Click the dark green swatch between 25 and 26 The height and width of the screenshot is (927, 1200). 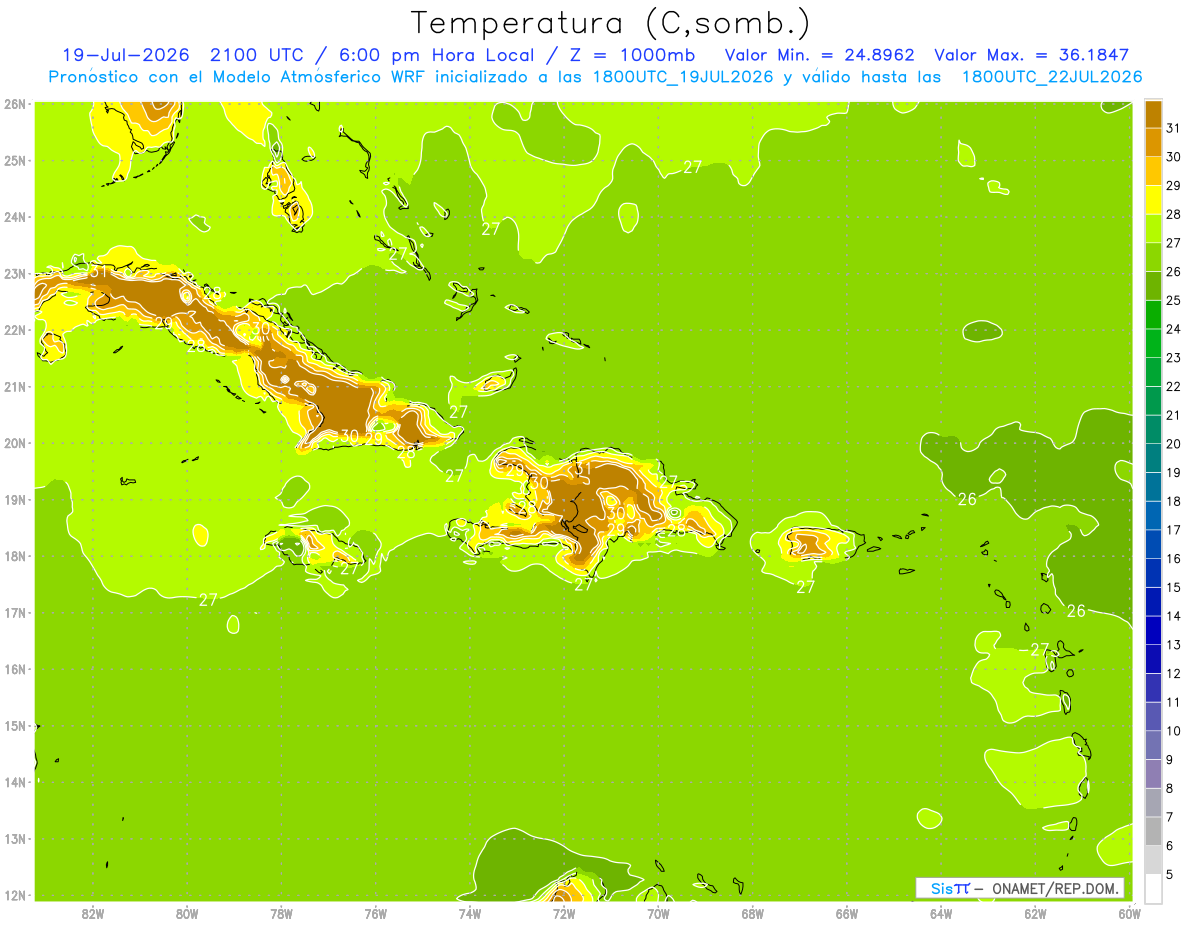click(1153, 287)
